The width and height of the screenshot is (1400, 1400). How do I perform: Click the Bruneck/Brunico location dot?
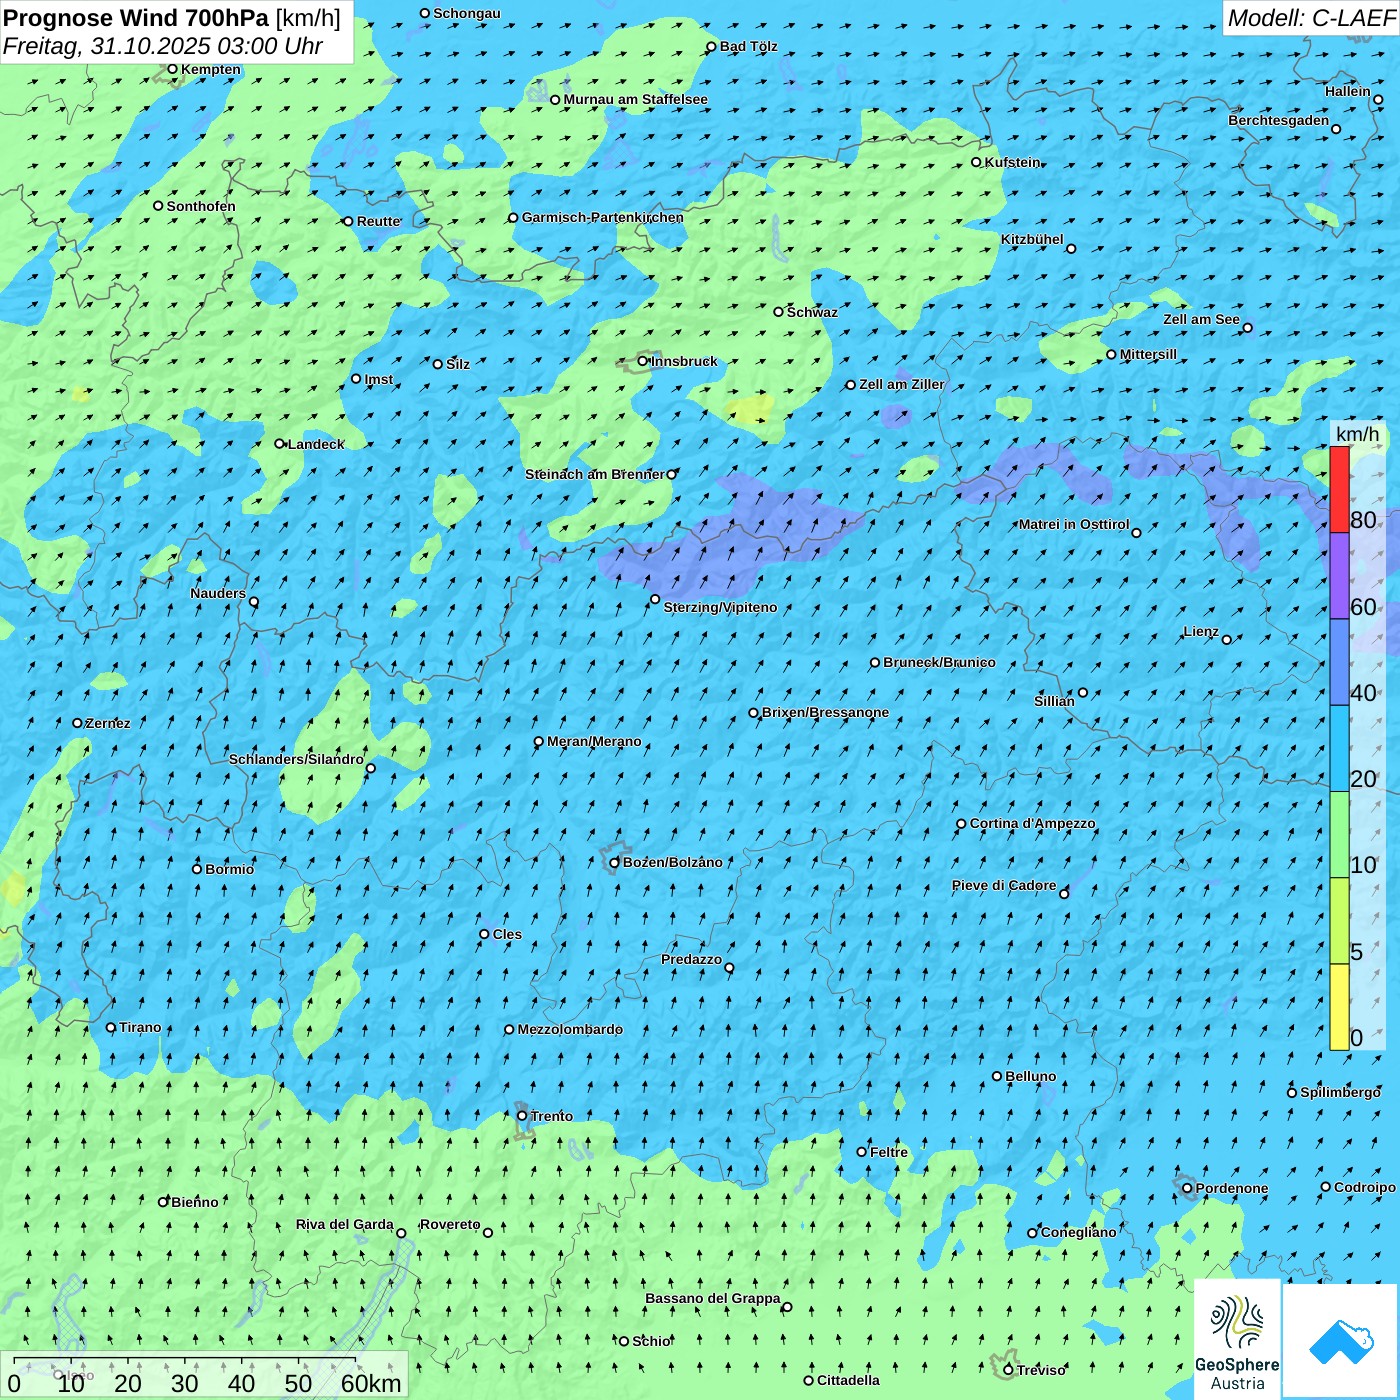pyautogui.click(x=875, y=662)
